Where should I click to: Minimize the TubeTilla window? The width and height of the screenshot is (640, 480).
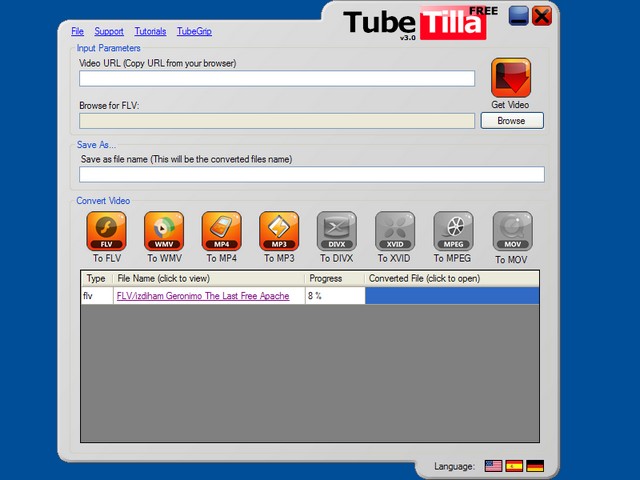pos(518,16)
